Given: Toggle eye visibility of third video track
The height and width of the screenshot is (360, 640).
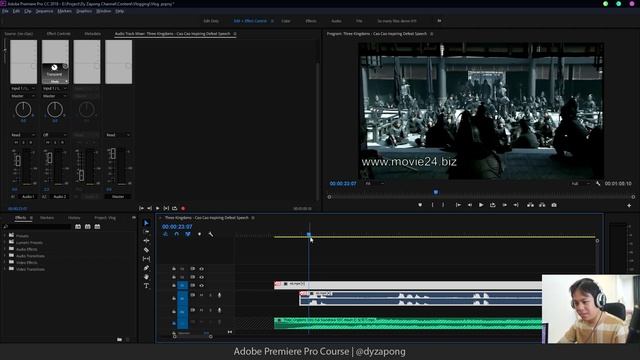Looking at the screenshot, I should pos(201,285).
